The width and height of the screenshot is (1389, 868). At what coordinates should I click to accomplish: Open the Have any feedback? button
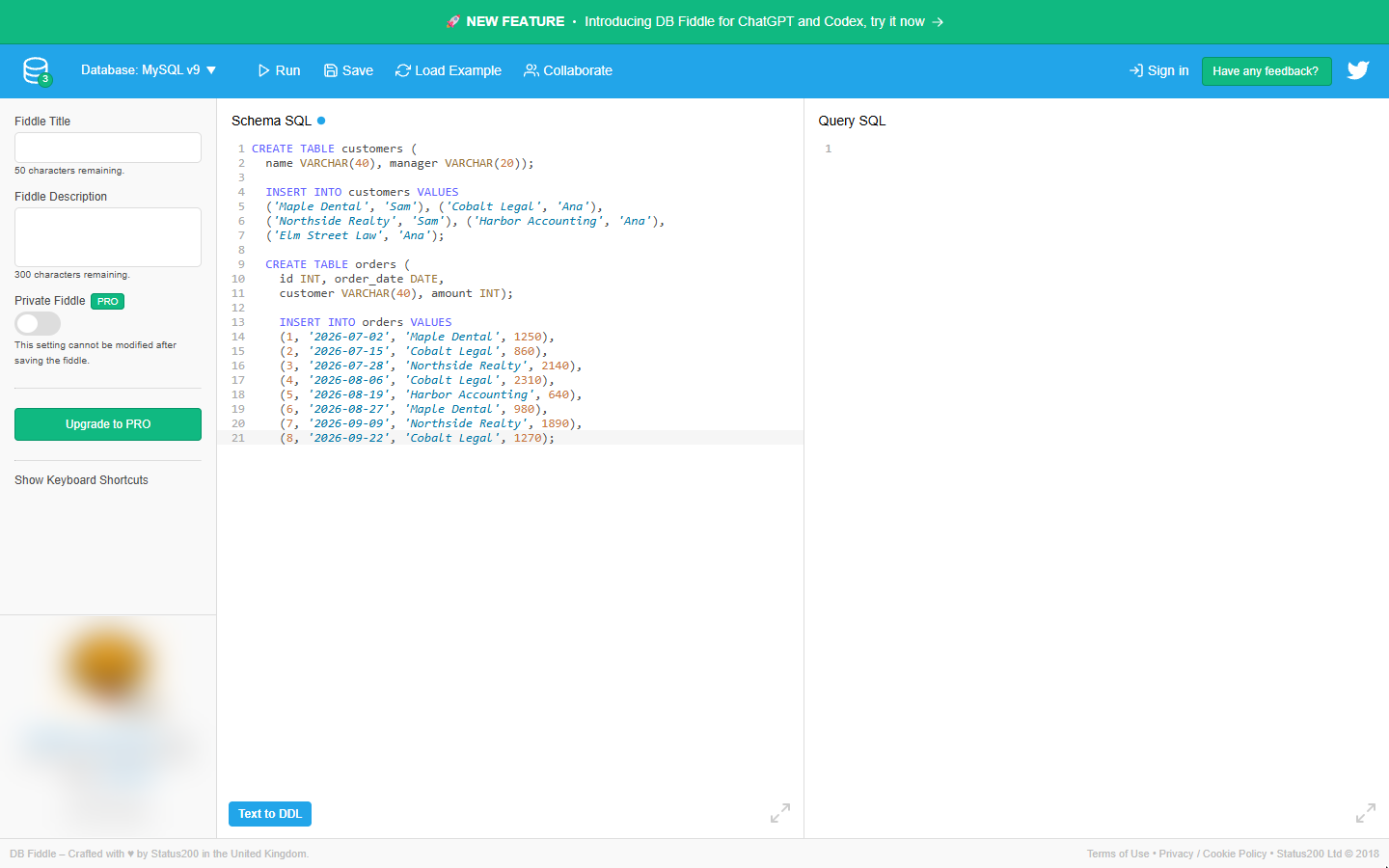click(1266, 71)
